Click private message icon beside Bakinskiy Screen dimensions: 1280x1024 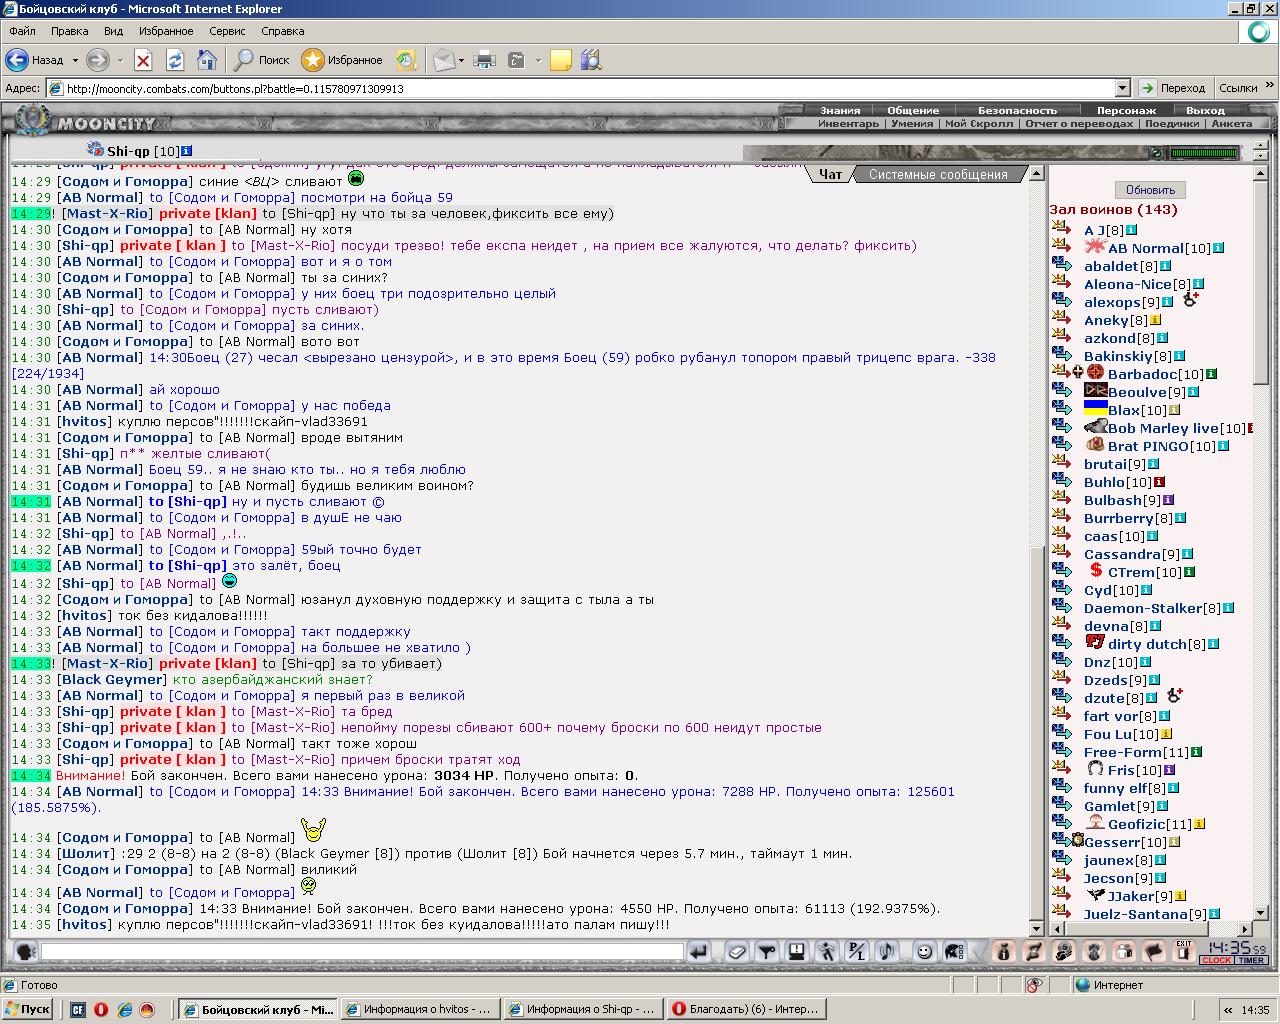[1061, 356]
